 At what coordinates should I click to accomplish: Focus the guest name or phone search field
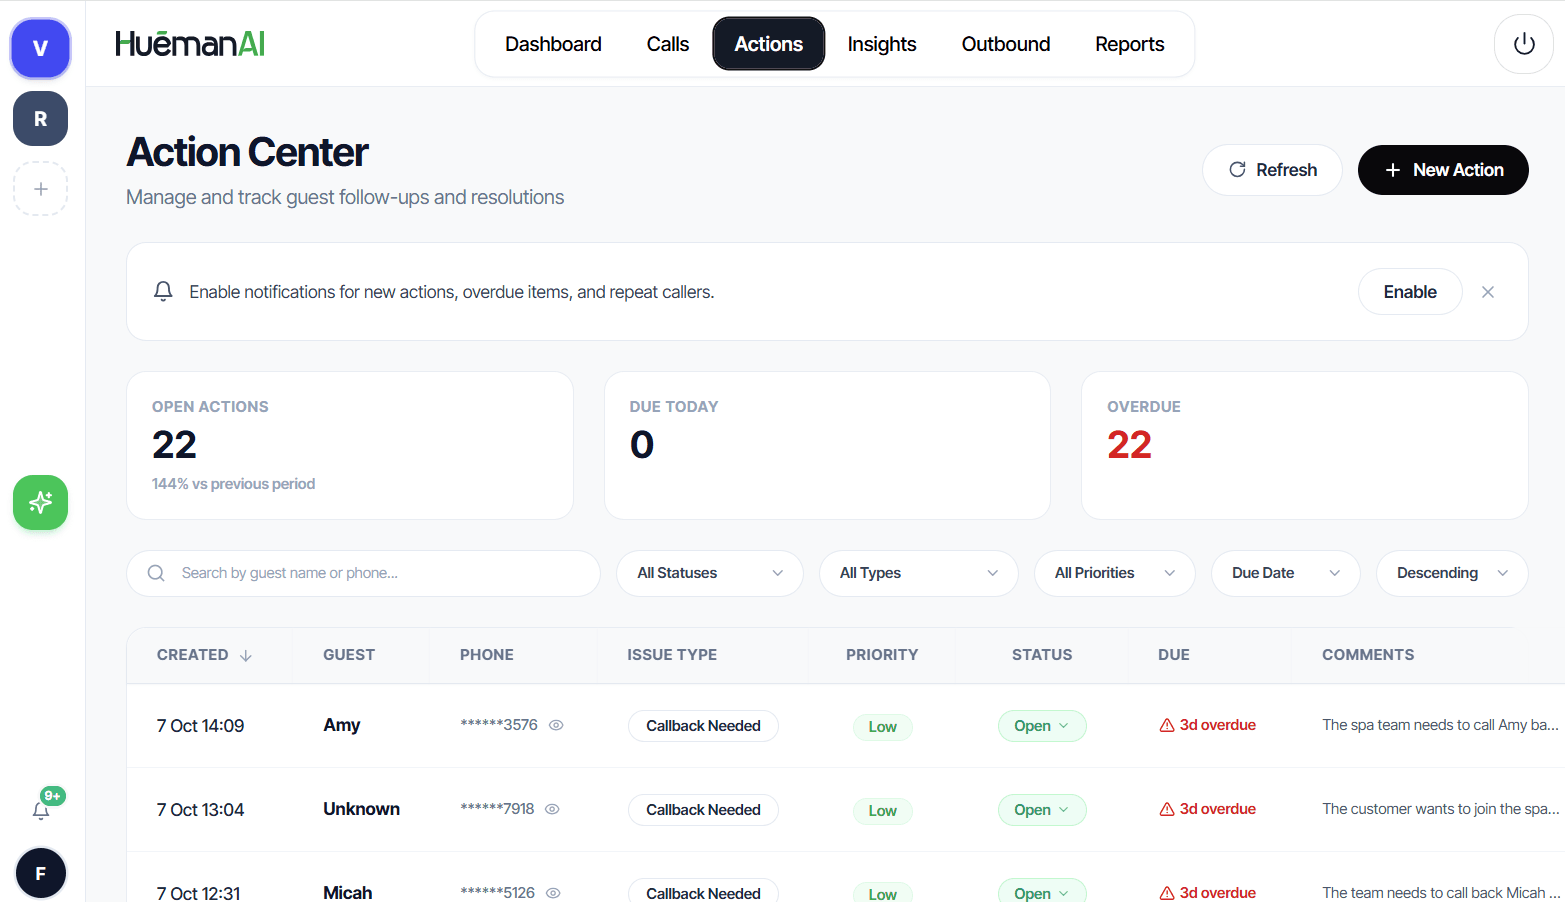coord(363,573)
